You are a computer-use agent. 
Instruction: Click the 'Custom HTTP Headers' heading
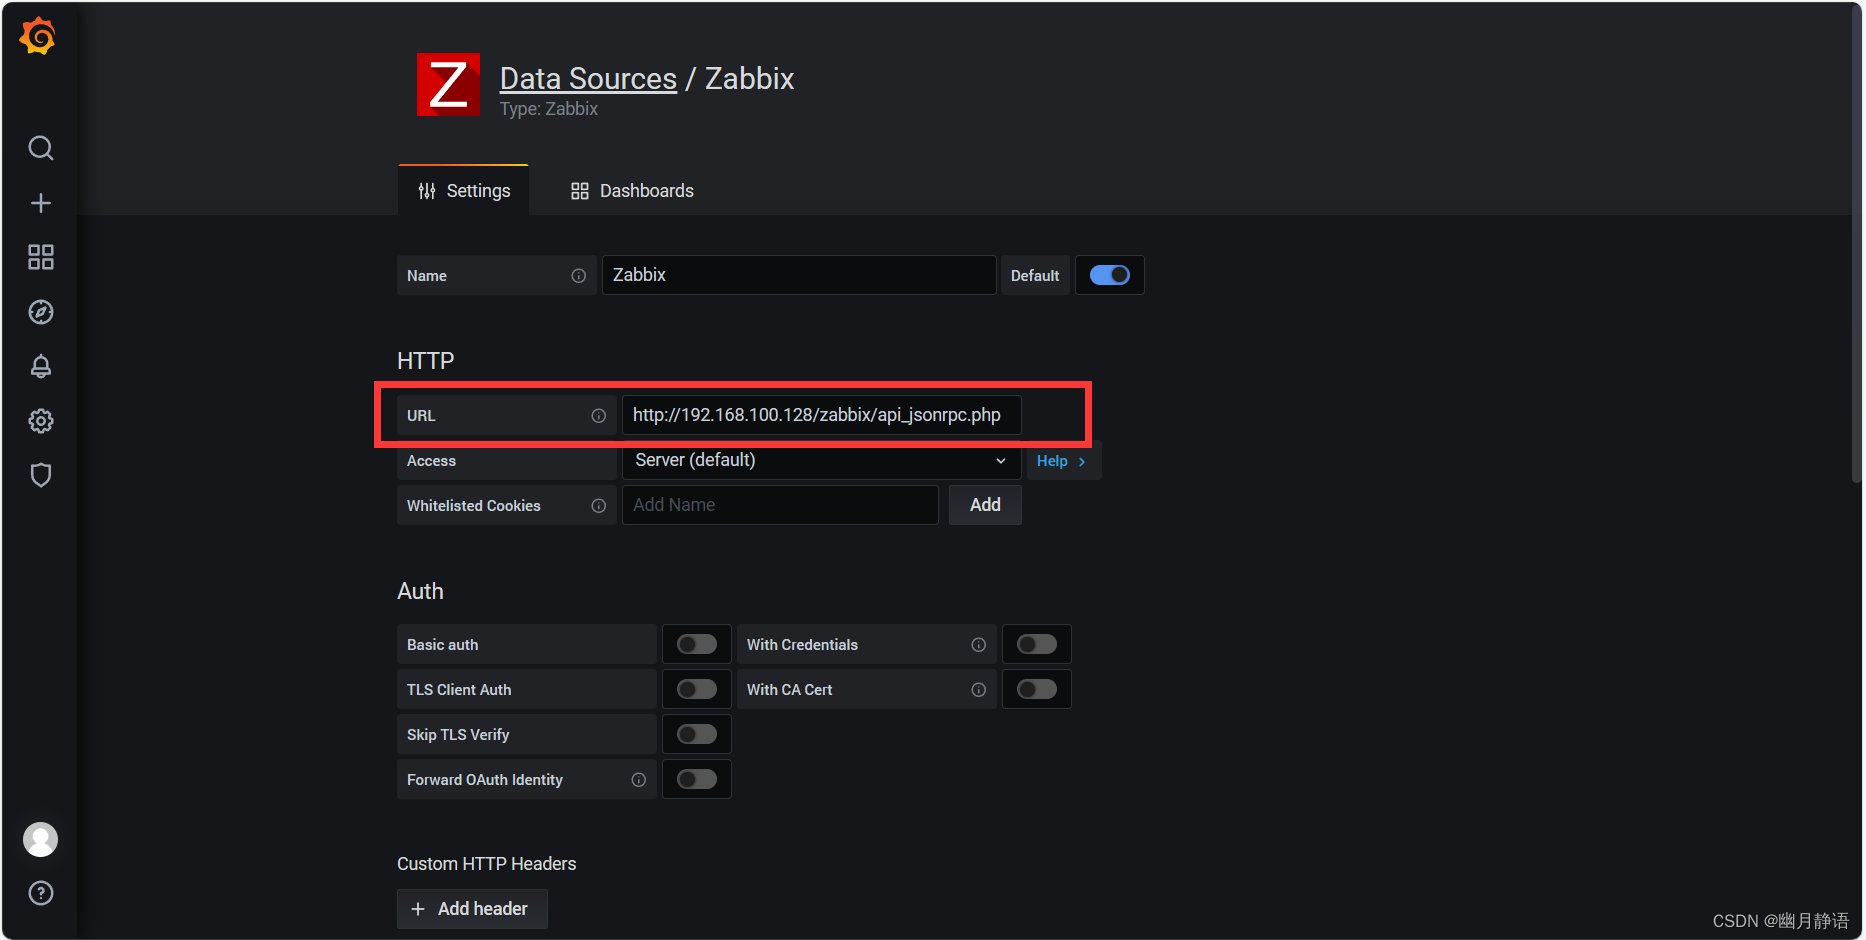pos(487,864)
